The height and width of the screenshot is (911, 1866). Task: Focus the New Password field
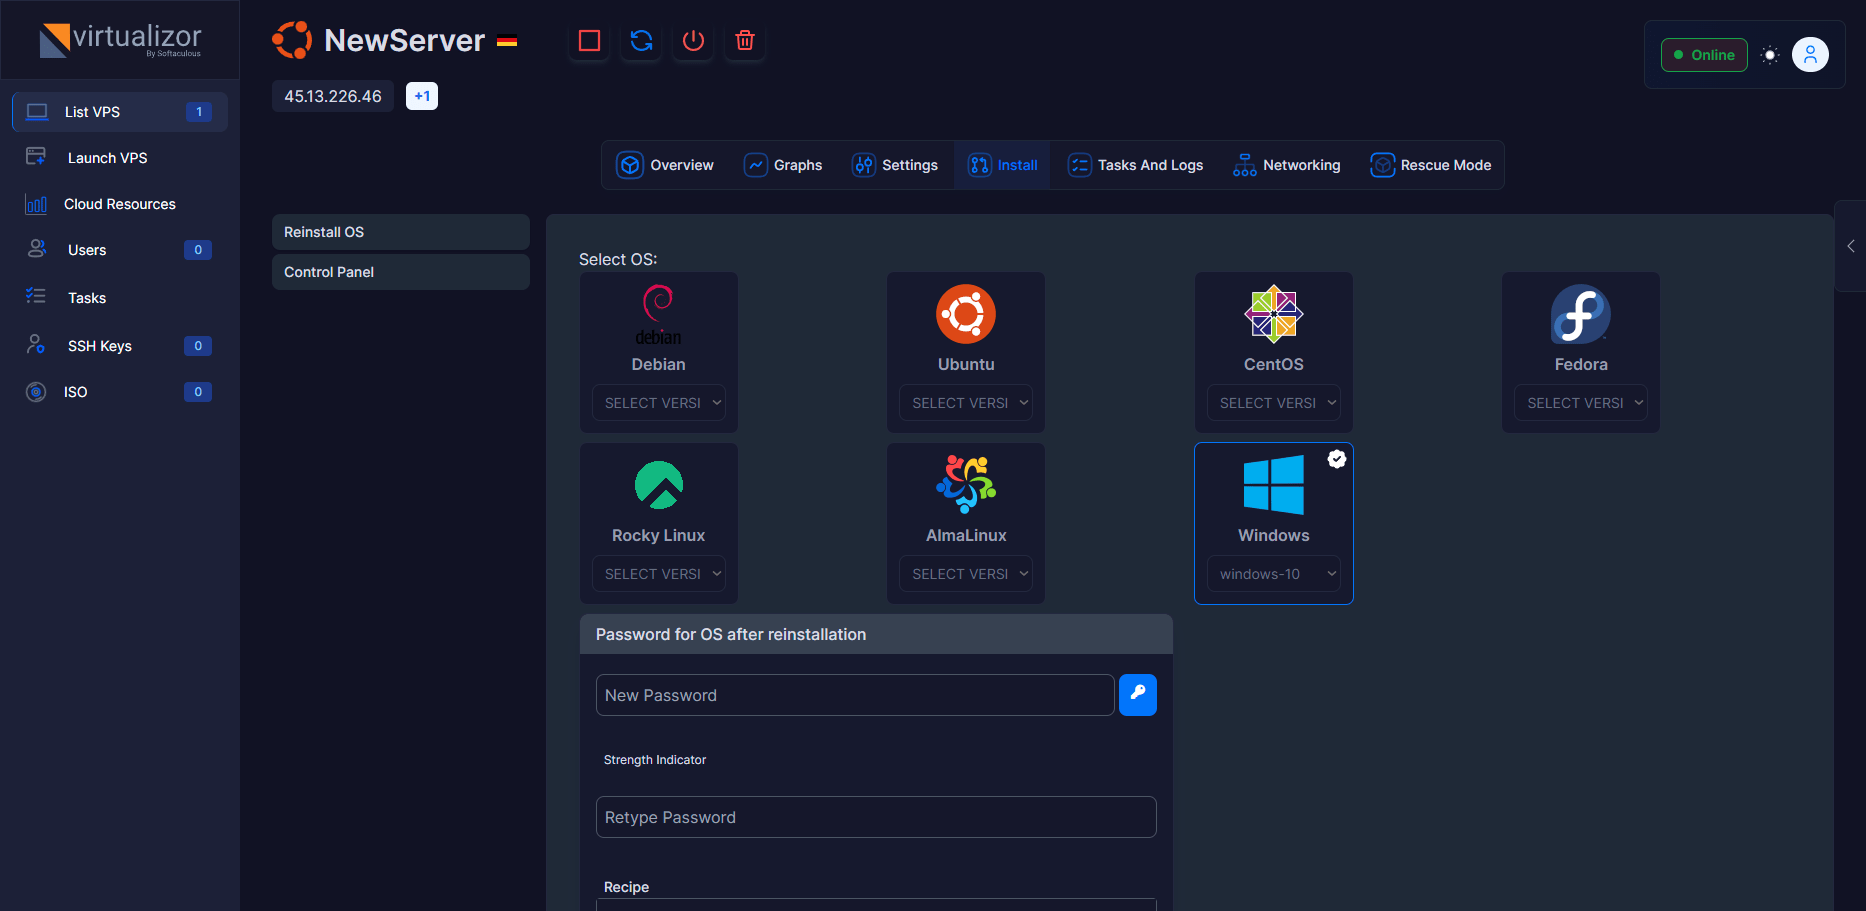coord(855,695)
